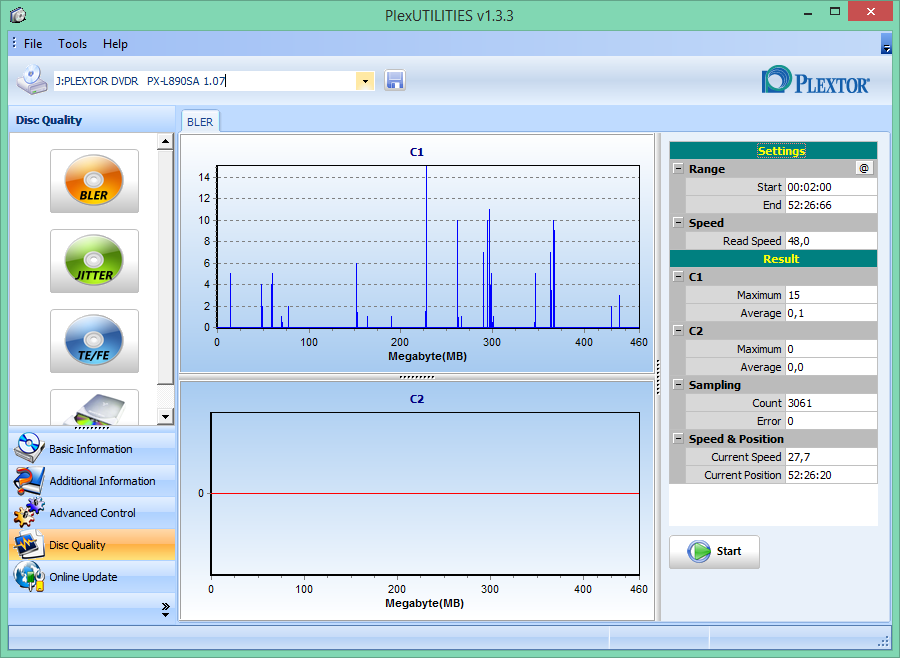Click the Advanced Control gears icon
Screen dimensions: 900x658
point(28,513)
